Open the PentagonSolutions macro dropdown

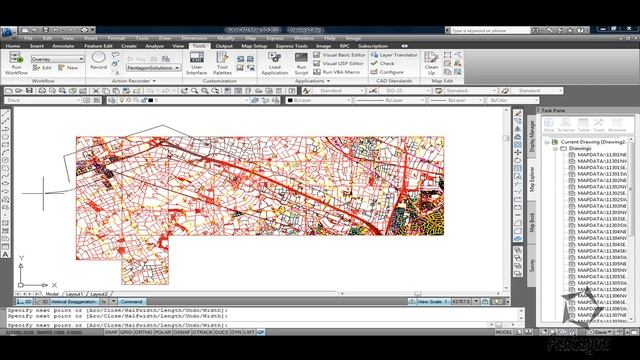pos(153,68)
